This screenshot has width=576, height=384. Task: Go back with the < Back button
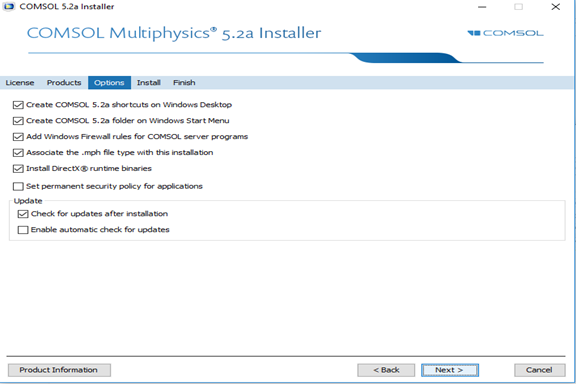[386, 370]
